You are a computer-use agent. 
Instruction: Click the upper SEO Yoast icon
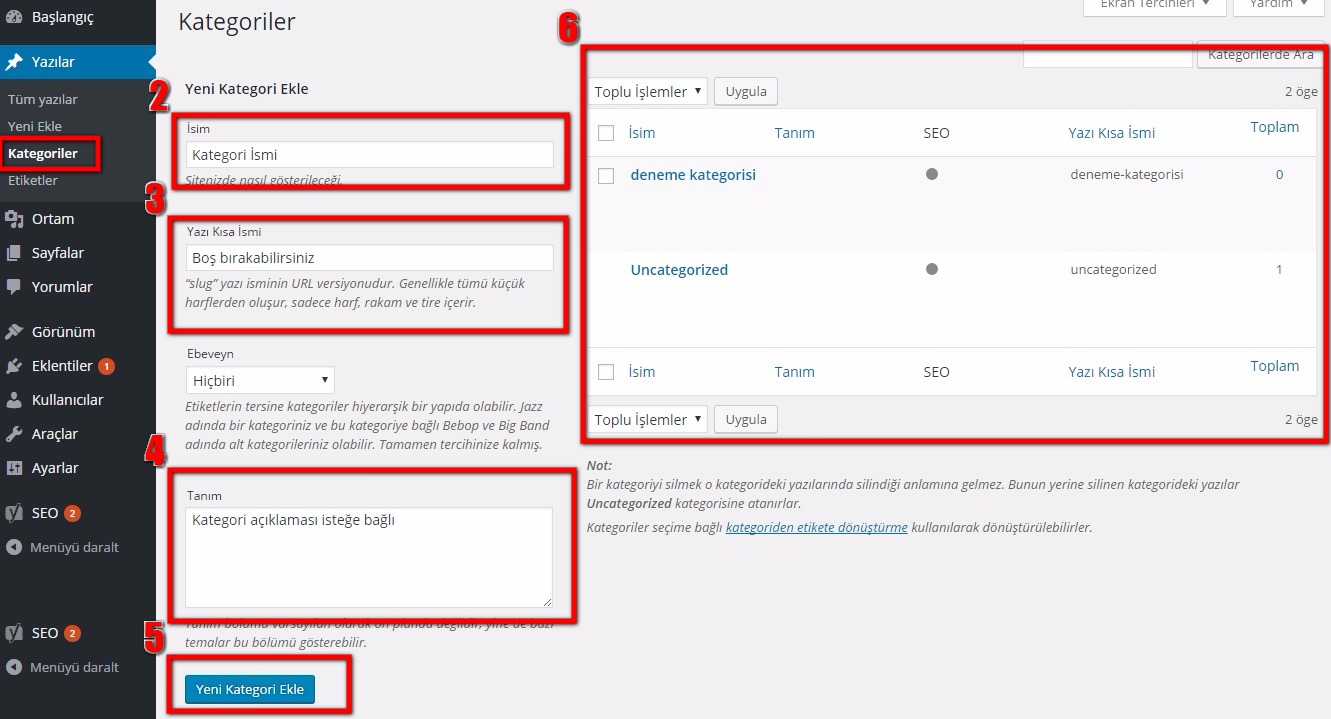tap(14, 513)
